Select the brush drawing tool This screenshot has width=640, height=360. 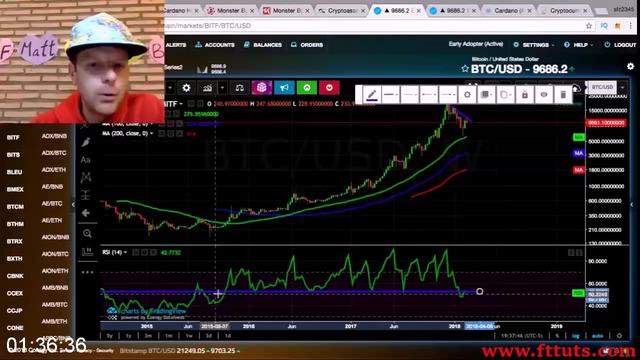(x=86, y=142)
